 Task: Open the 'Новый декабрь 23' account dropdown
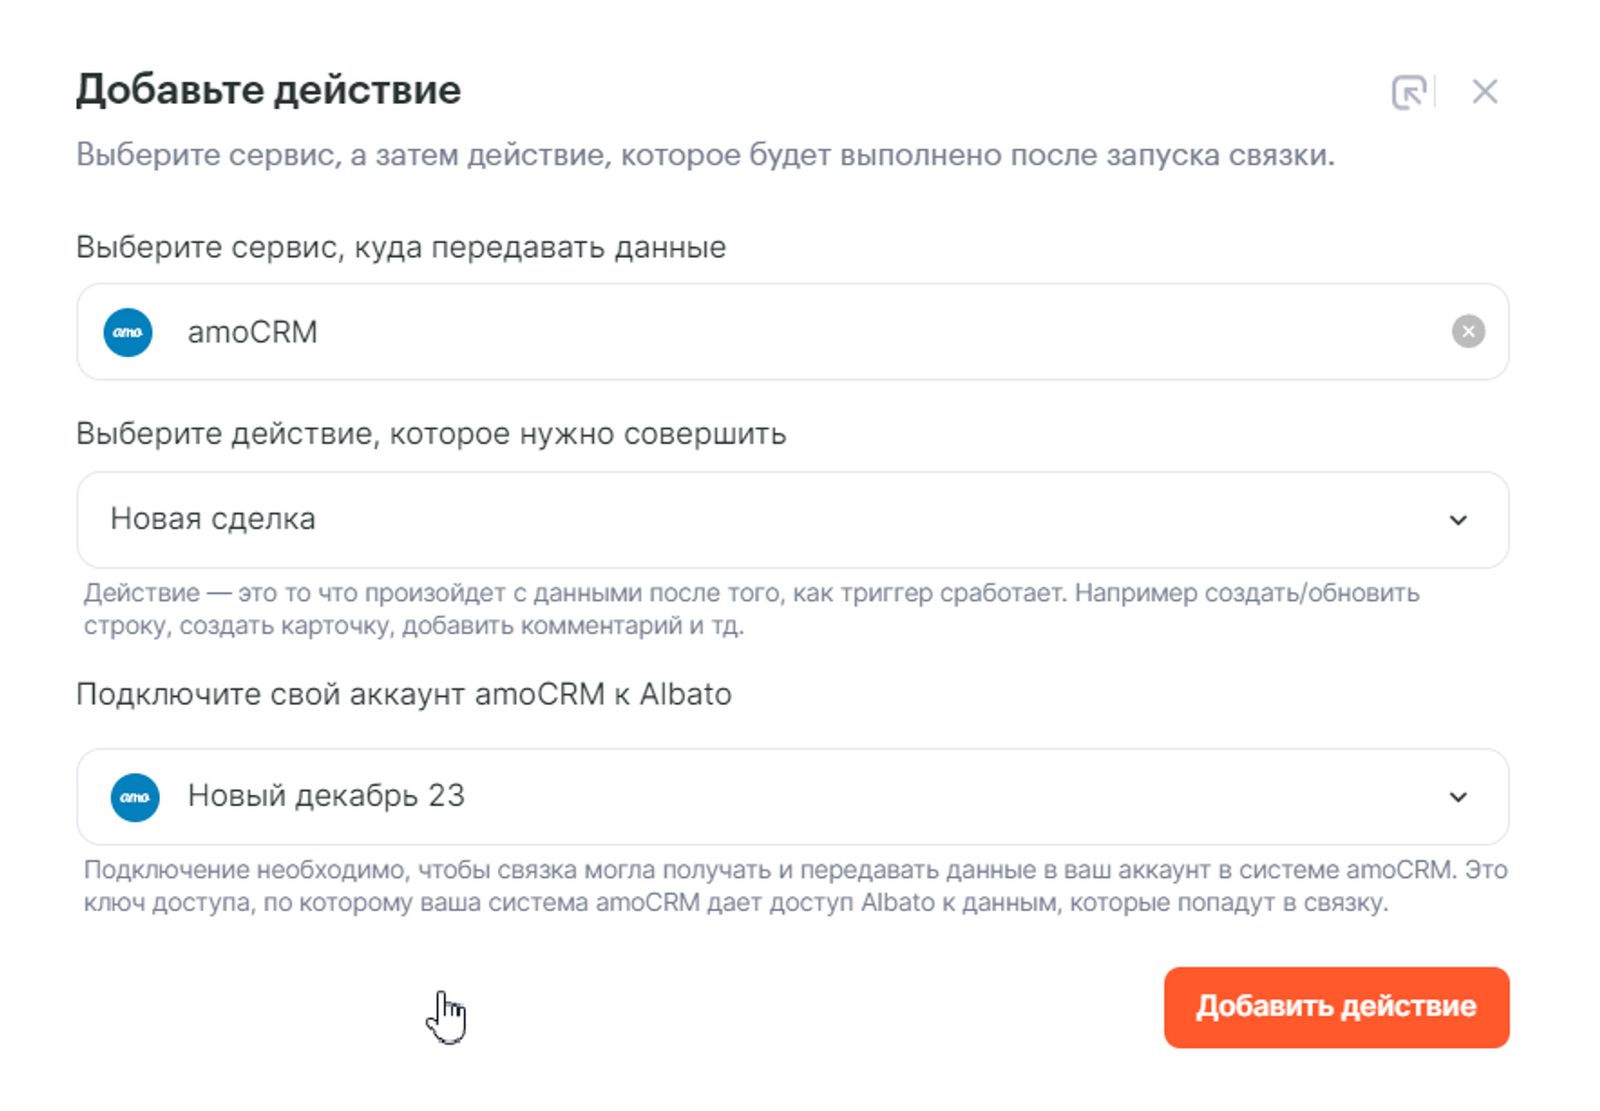click(x=700, y=797)
